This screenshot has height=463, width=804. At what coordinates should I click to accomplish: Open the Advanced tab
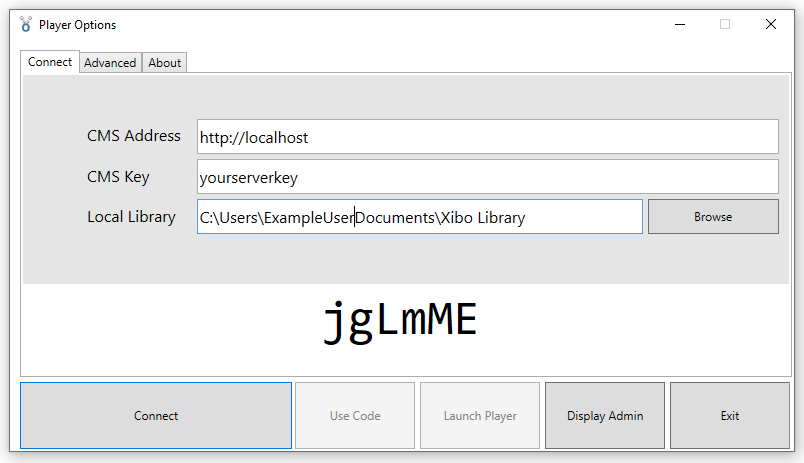[110, 63]
